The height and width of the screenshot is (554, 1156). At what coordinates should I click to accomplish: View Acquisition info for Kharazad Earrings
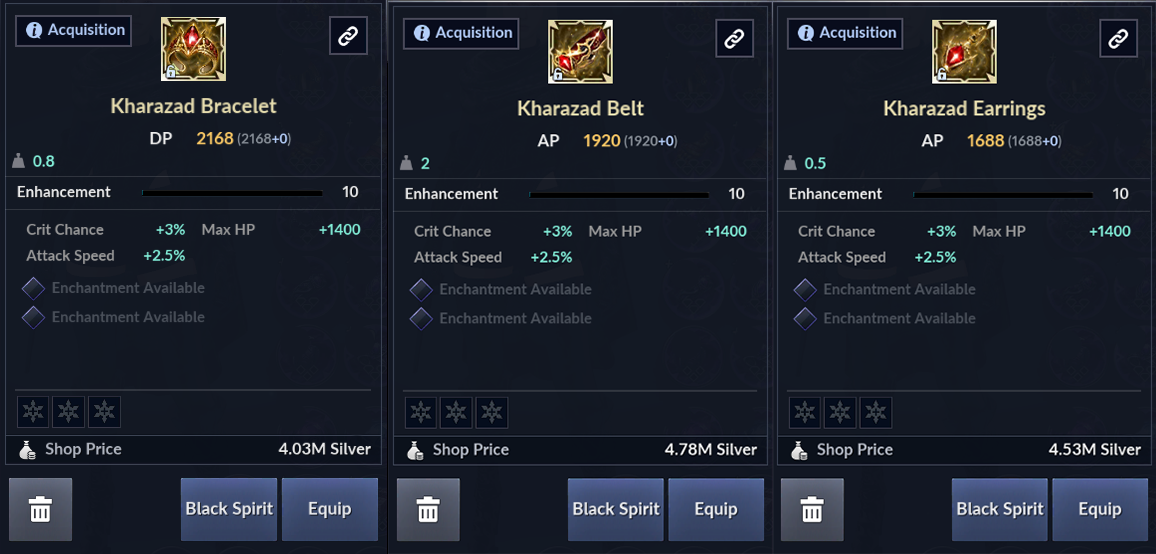(x=845, y=33)
